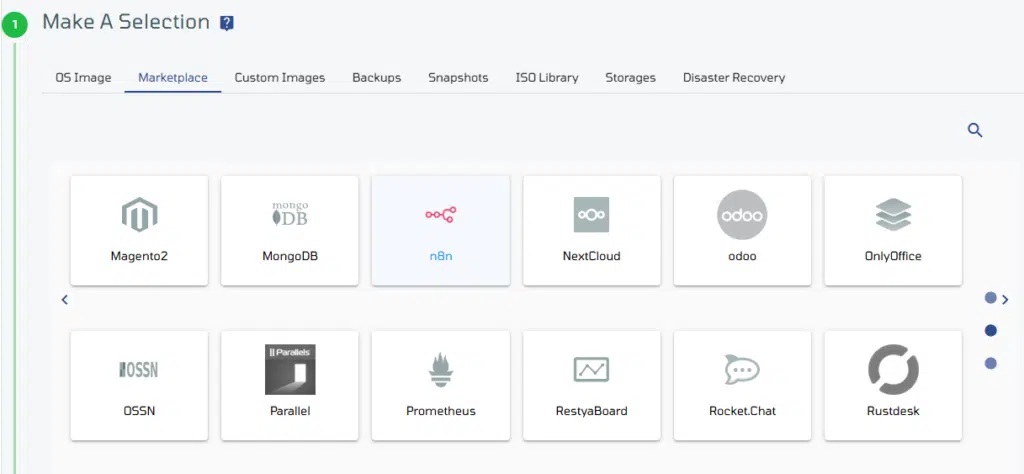Choose the OnlyOffice stacked layers icon
This screenshot has height=474, width=1024.
tap(893, 215)
